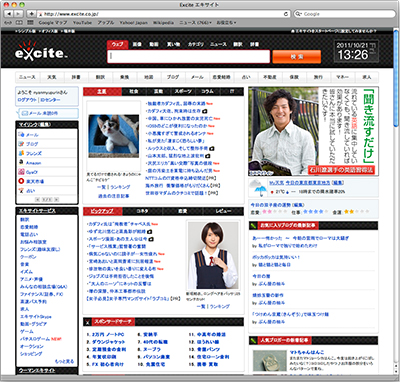Click the 占い icon in My Links
This screenshot has width=400, height=382.
21,191
